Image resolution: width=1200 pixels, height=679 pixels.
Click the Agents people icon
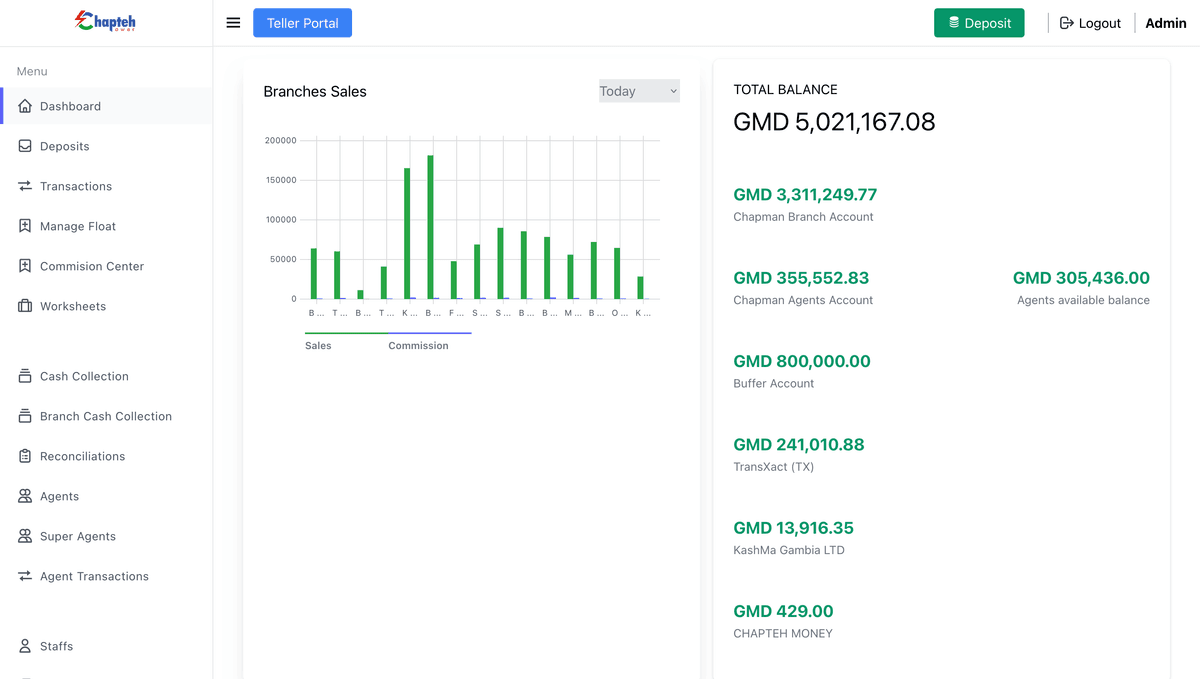[x=25, y=496]
